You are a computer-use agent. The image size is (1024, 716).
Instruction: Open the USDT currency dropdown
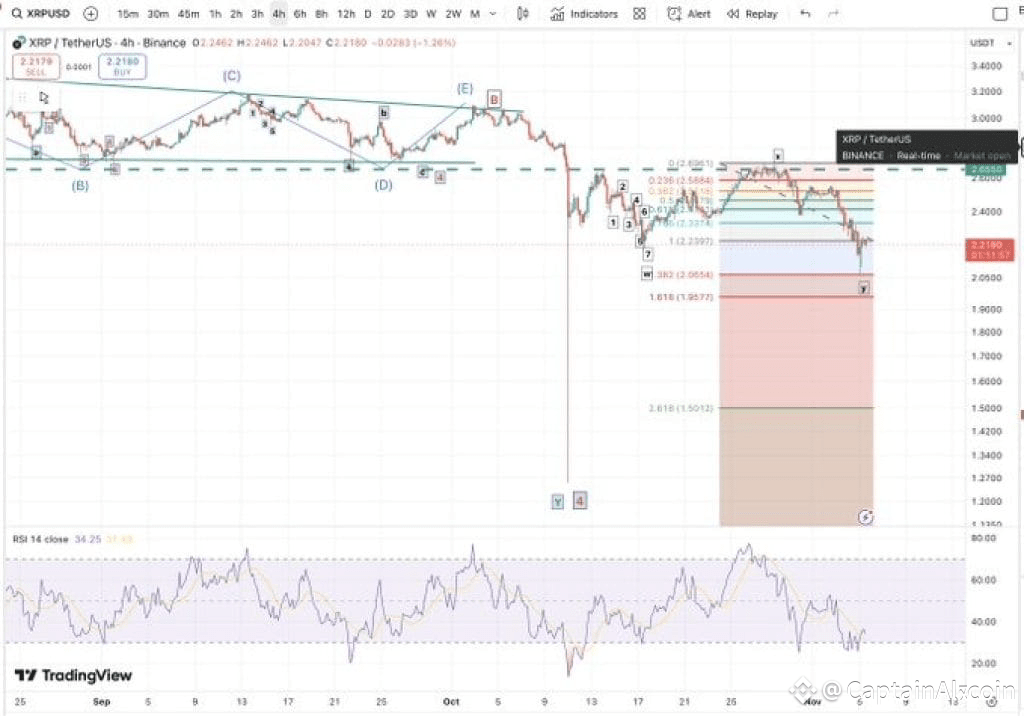coord(991,43)
